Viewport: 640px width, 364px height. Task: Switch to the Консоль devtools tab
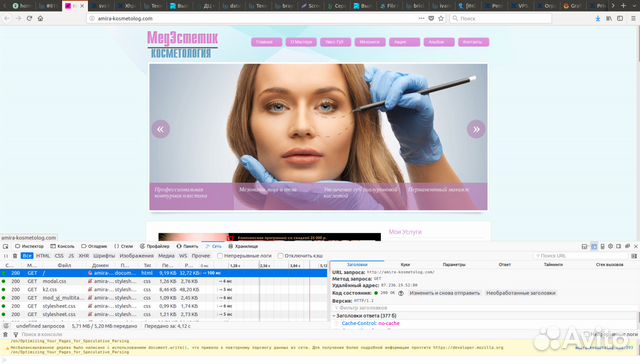click(x=62, y=246)
